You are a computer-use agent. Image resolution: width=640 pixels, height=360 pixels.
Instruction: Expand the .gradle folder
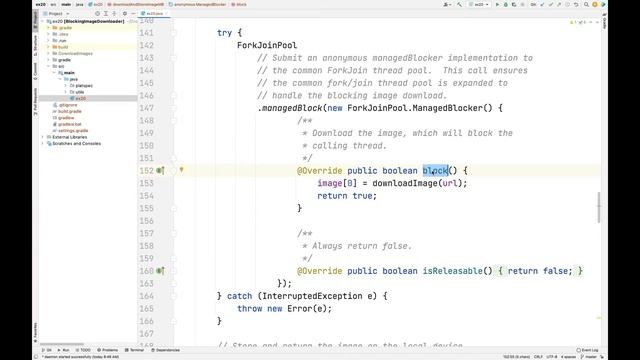48,28
